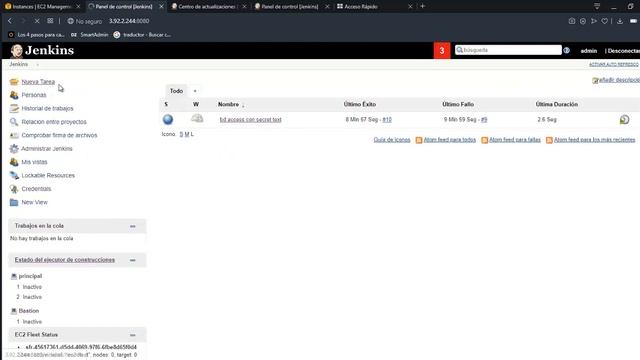Image resolution: width=640 pixels, height=360 pixels.
Task: Open the traductor bookmark
Action: click(x=142, y=35)
